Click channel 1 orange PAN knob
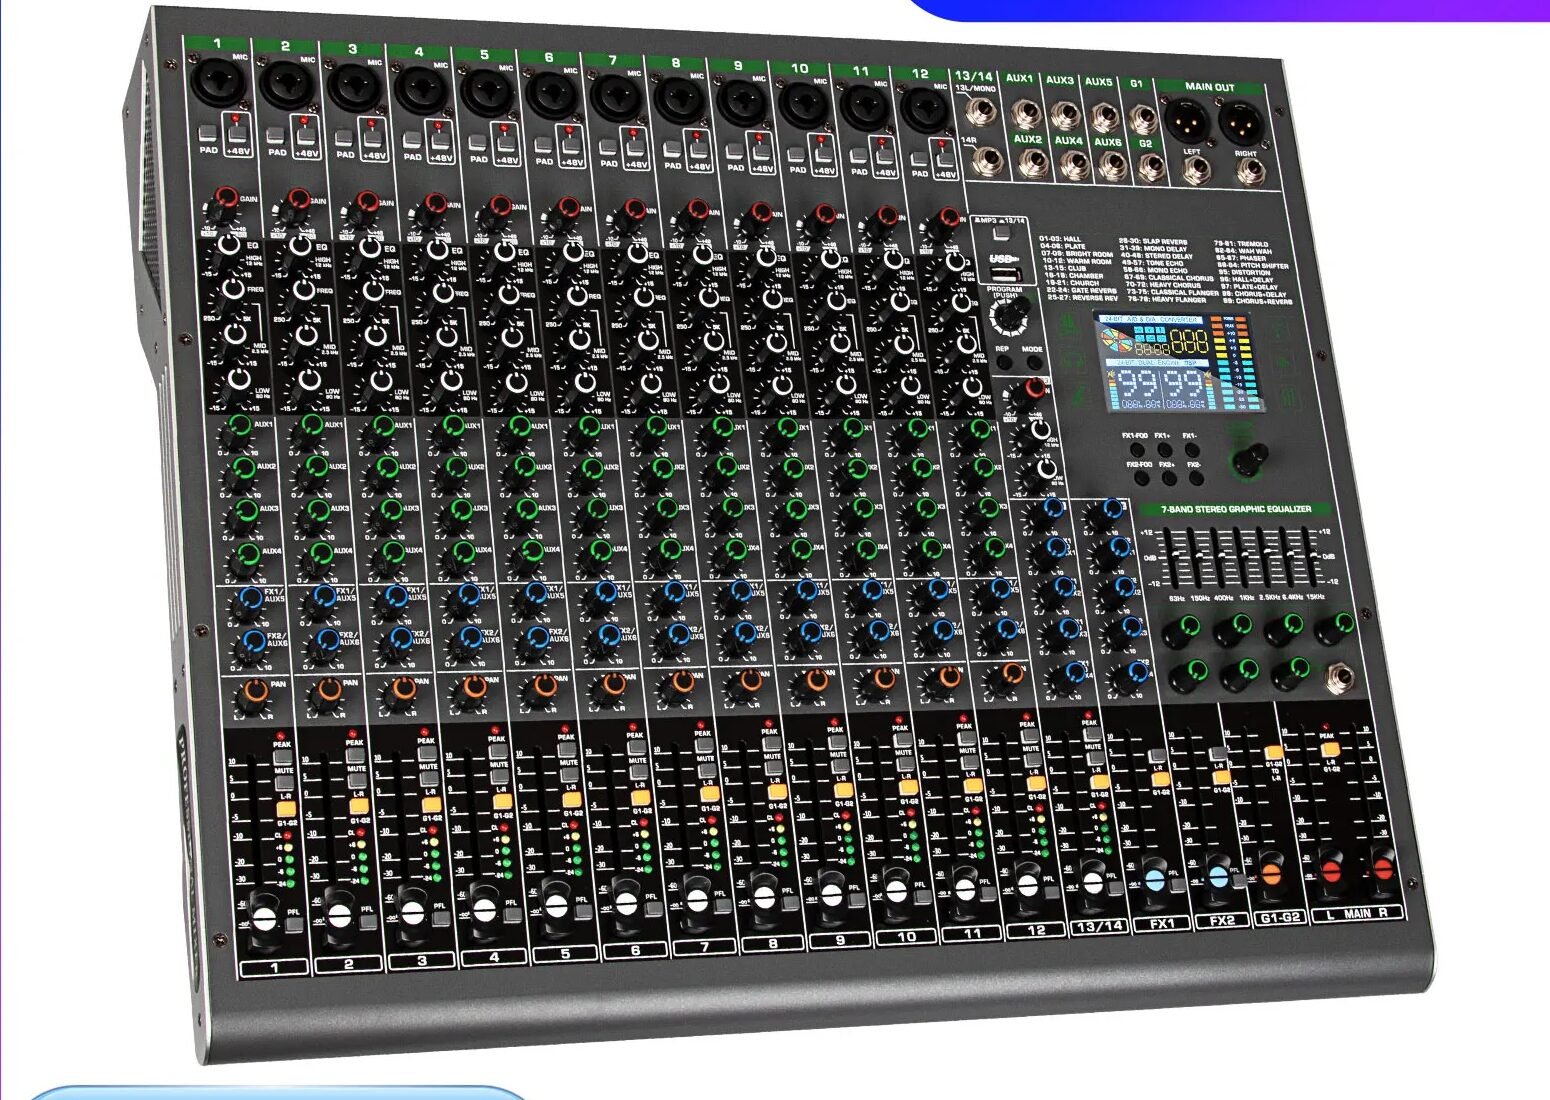The height and width of the screenshot is (1100, 1550). point(255,692)
